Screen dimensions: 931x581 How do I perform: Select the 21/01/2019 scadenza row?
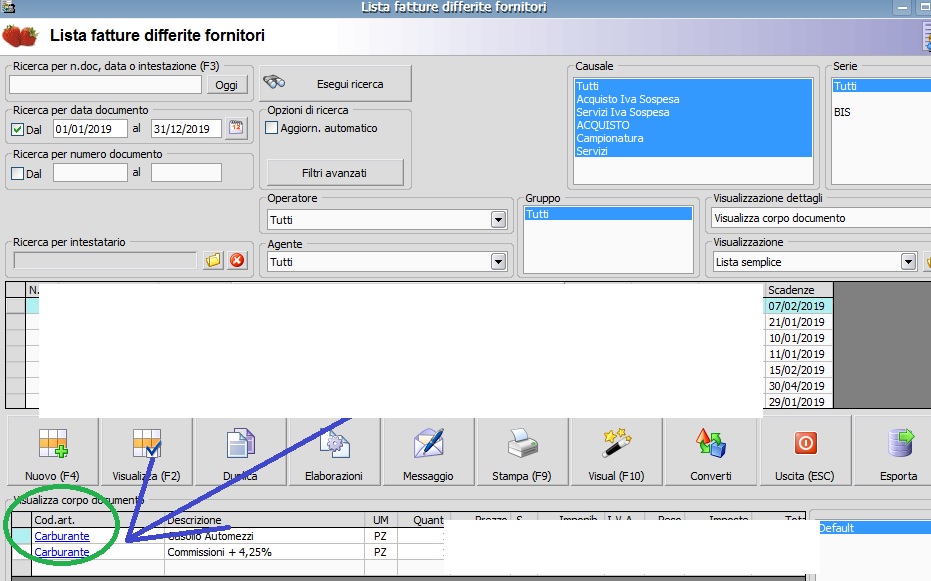[x=798, y=322]
